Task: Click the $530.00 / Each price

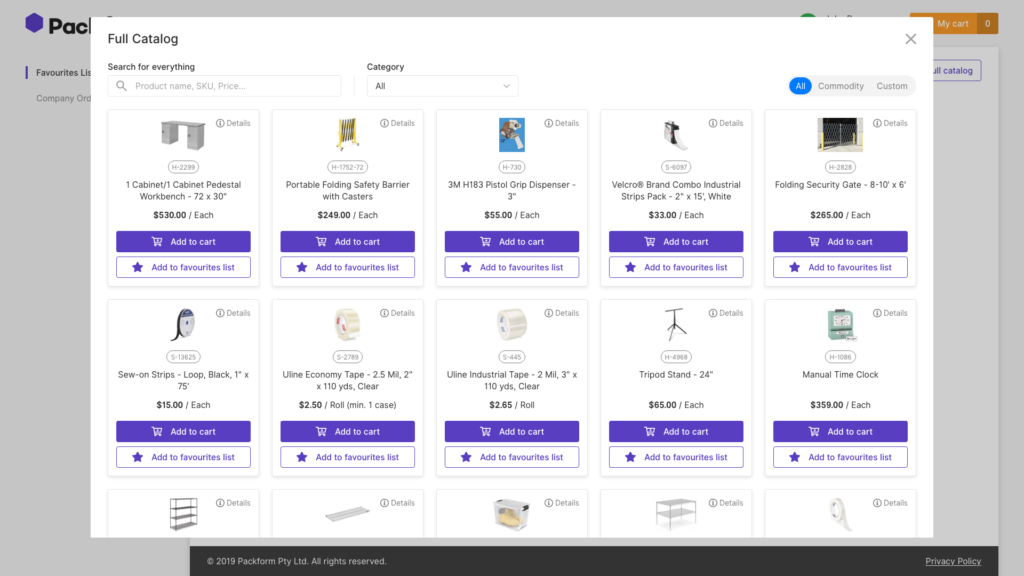Action: (183, 215)
